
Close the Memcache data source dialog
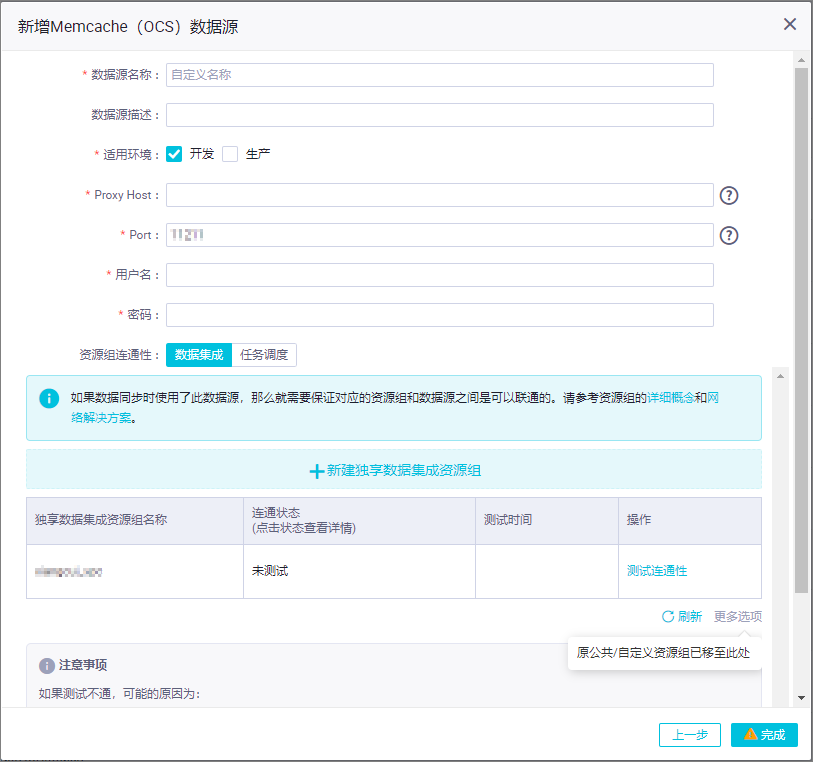(x=789, y=24)
